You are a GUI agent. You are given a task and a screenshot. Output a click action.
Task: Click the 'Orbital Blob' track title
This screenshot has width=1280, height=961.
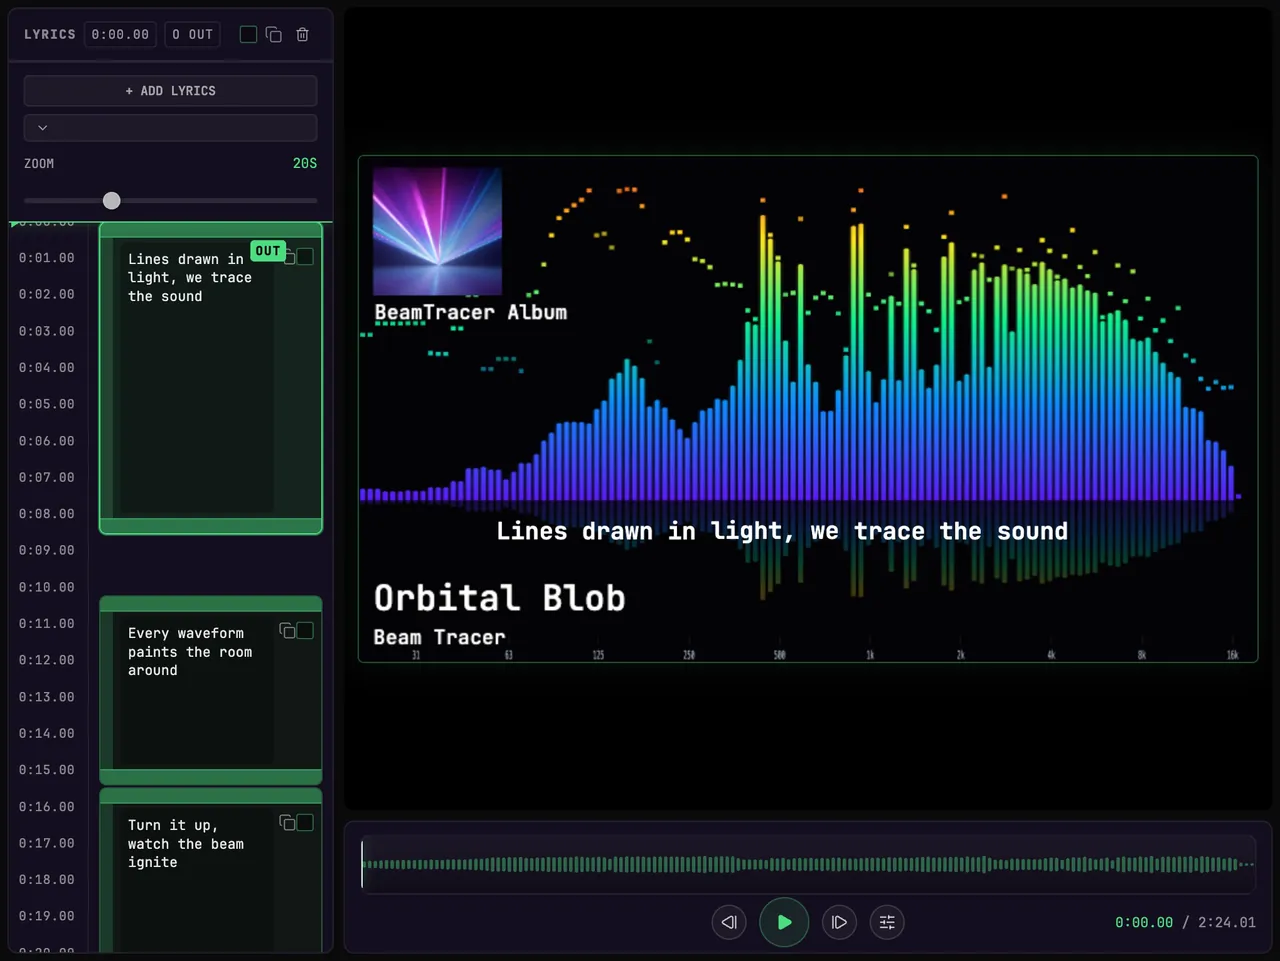(500, 598)
